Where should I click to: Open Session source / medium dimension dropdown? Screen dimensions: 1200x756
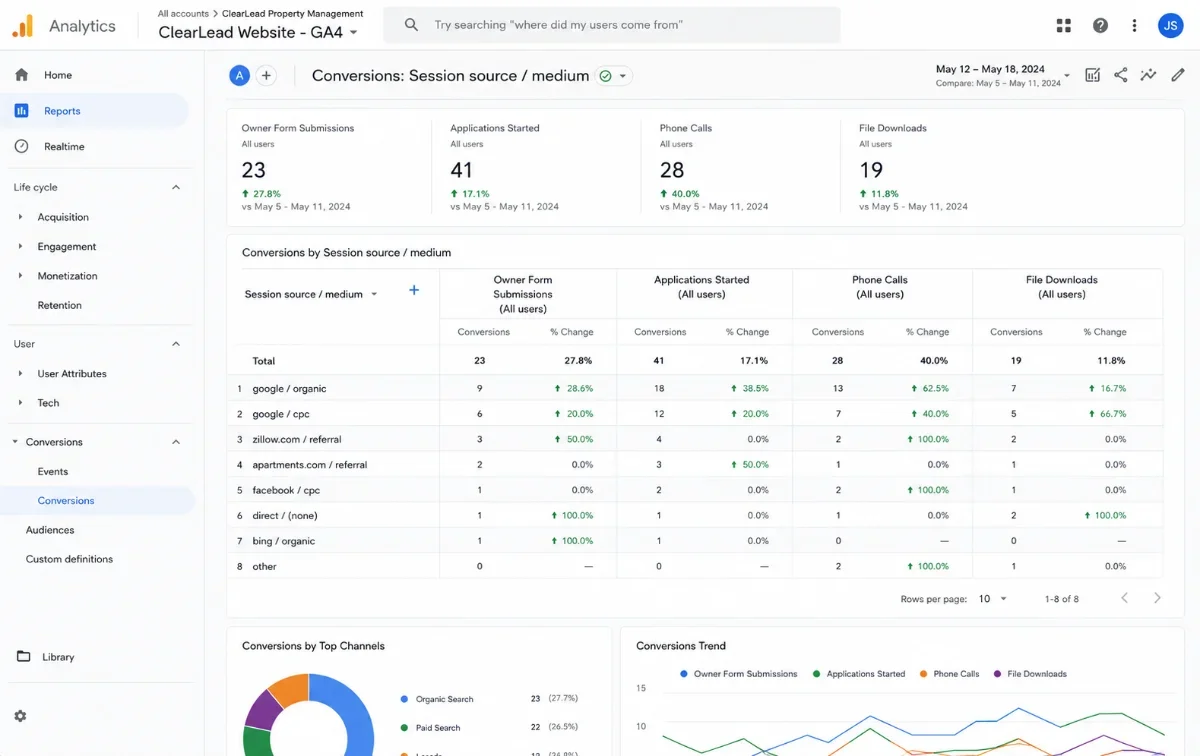click(311, 294)
